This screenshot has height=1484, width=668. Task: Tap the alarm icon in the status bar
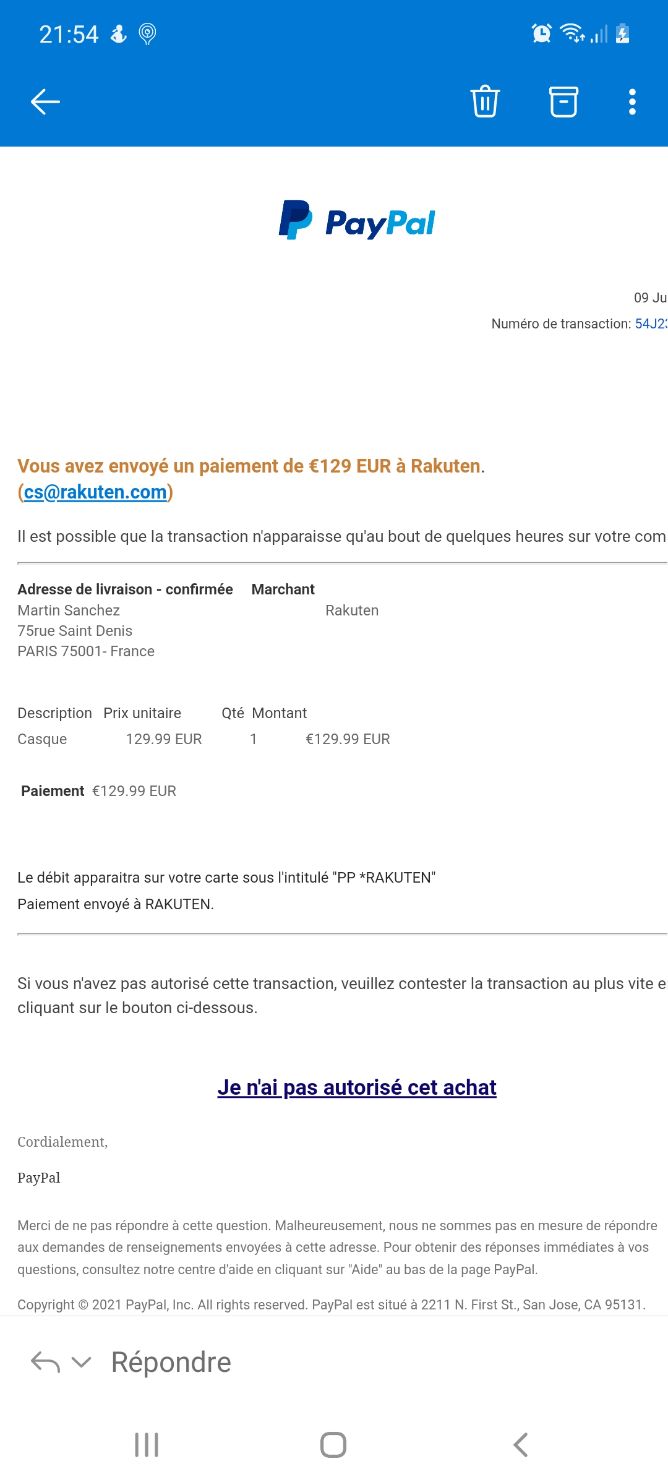[542, 34]
